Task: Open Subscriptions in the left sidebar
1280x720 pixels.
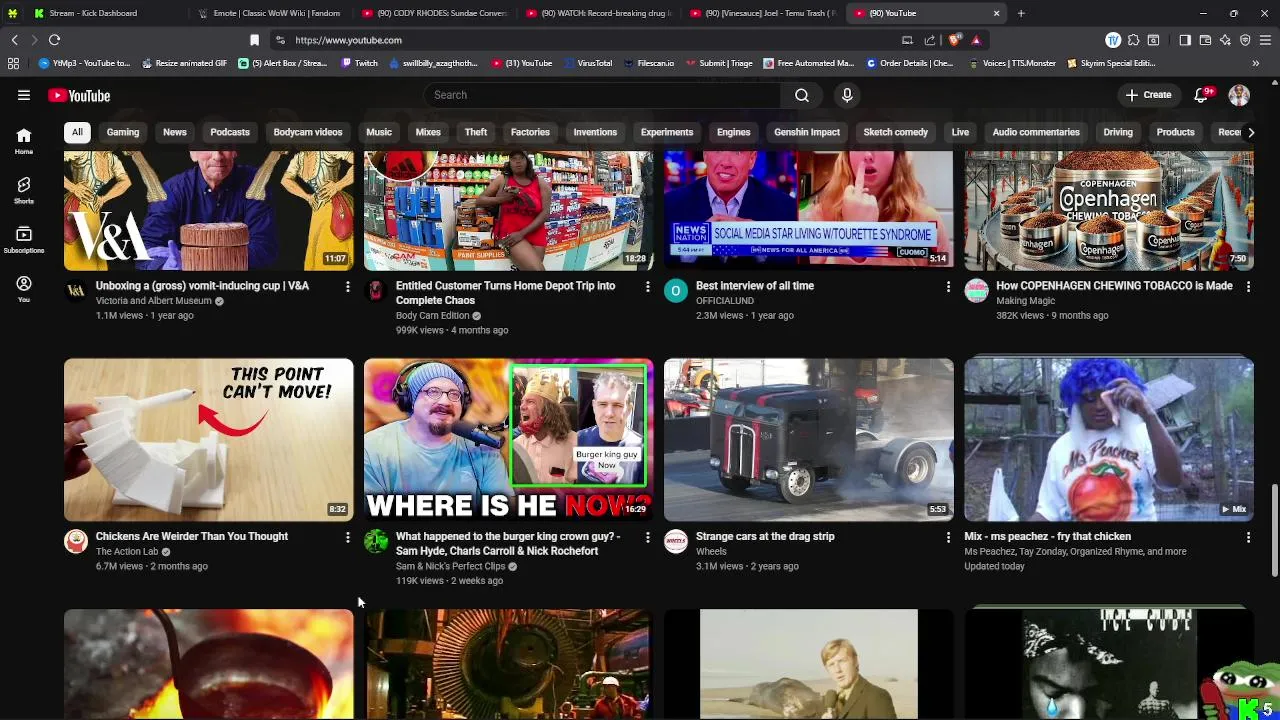Action: coord(24,239)
